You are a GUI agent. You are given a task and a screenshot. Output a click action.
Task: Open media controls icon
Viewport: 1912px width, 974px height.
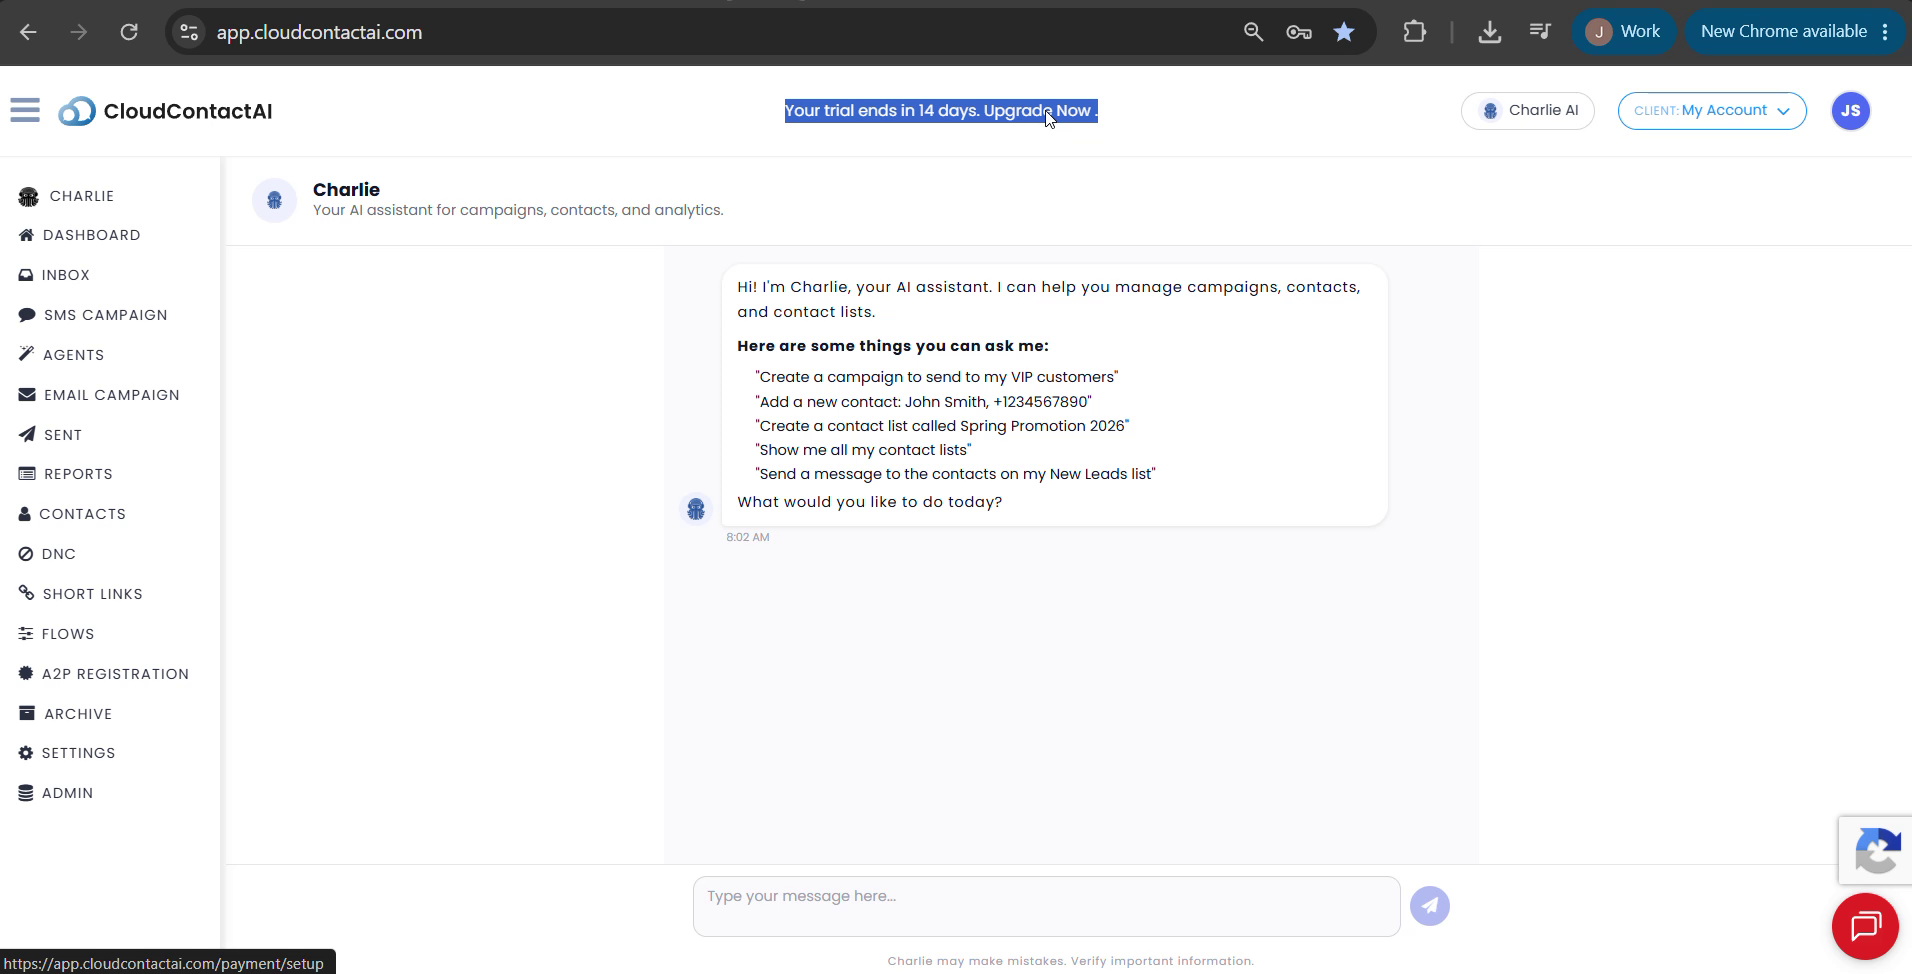coord(1540,32)
